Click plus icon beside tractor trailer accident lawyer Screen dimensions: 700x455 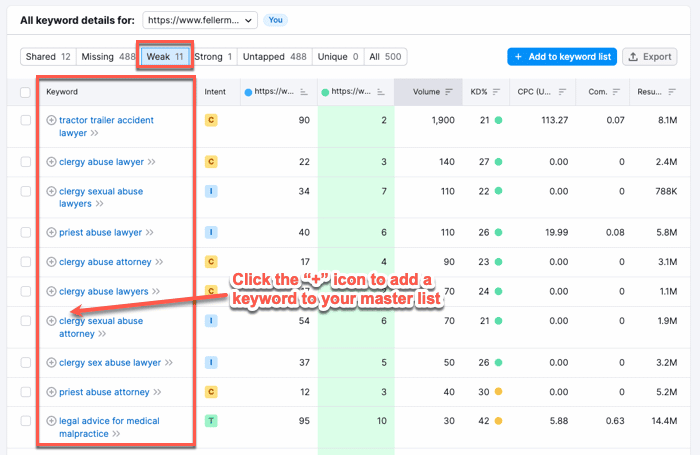coord(52,120)
